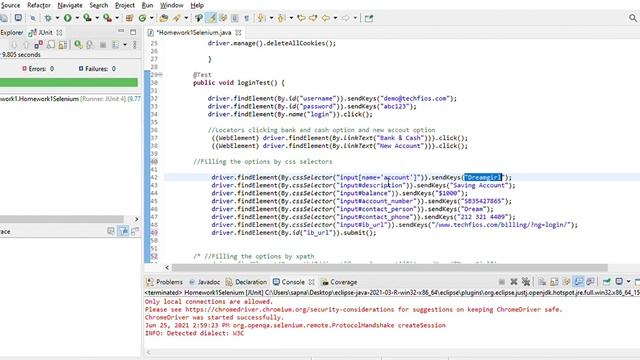Toggle Block Selection Mode
This screenshot has height=360, width=640.
(x=235, y=18)
